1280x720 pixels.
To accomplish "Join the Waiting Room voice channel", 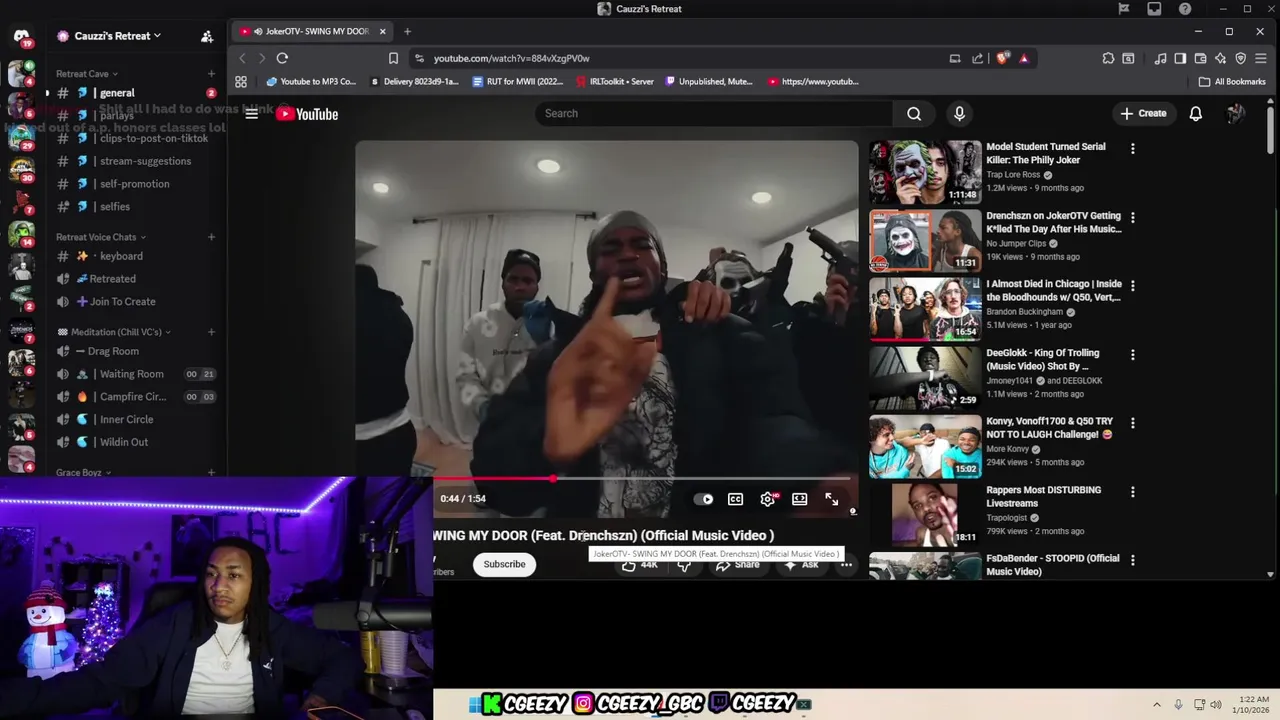I will pyautogui.click(x=136, y=374).
